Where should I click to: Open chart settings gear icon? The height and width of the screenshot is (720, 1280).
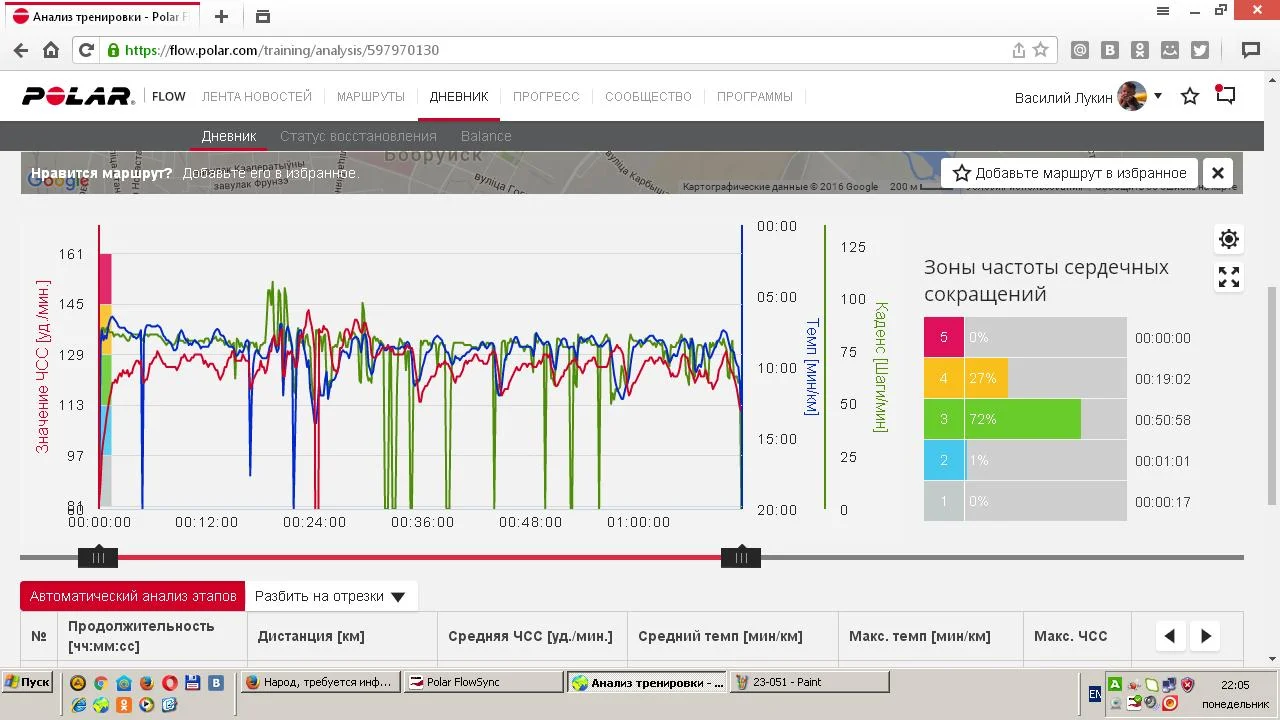[x=1229, y=239]
